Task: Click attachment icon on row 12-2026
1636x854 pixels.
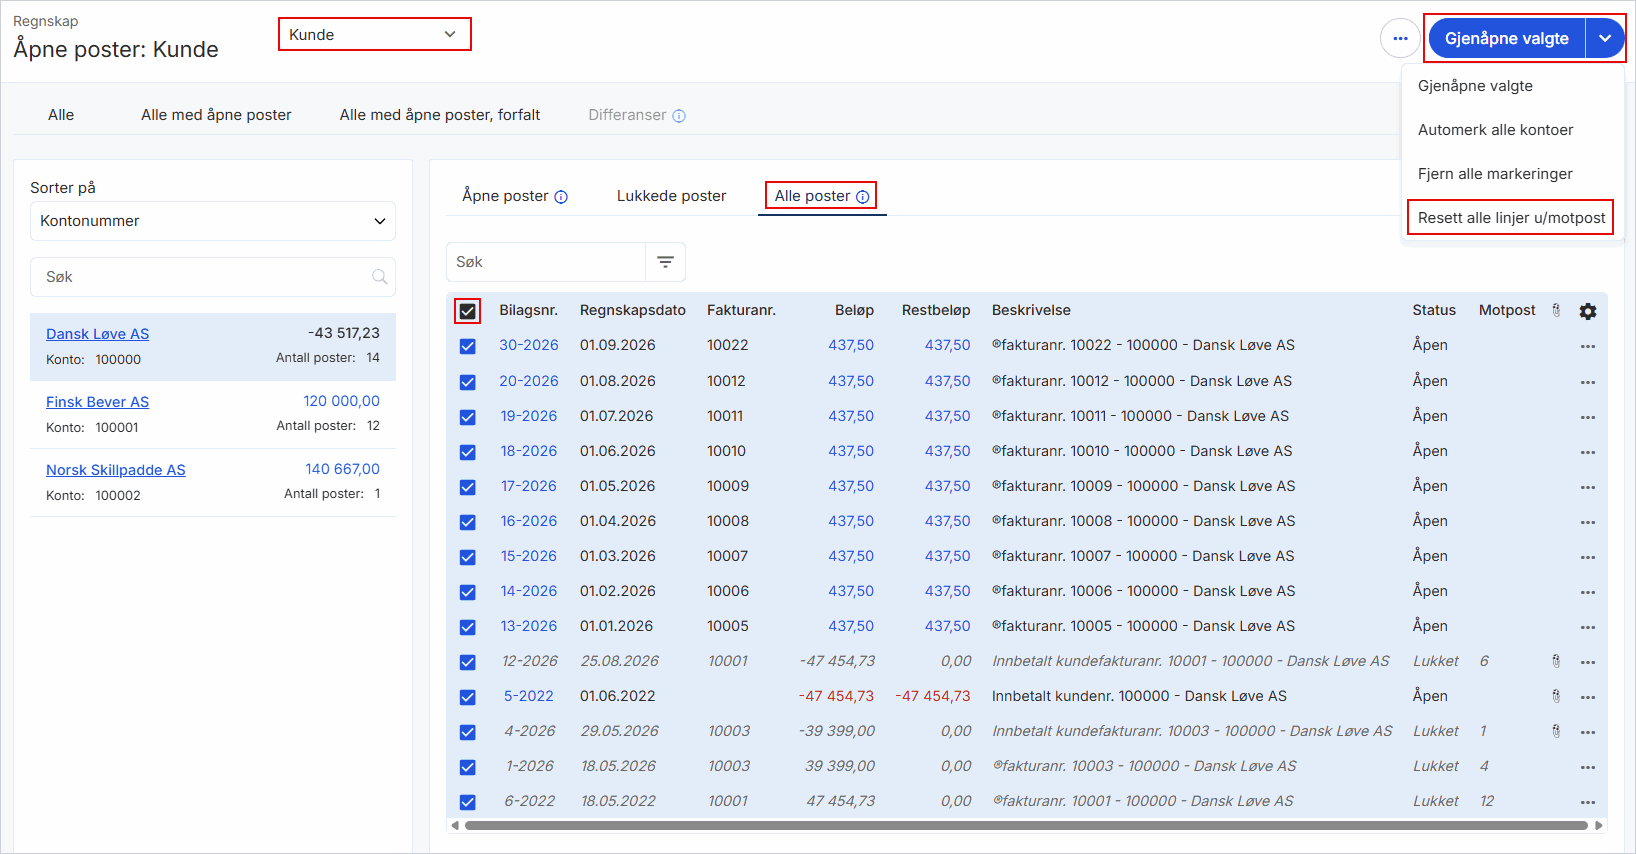Action: (x=1556, y=661)
